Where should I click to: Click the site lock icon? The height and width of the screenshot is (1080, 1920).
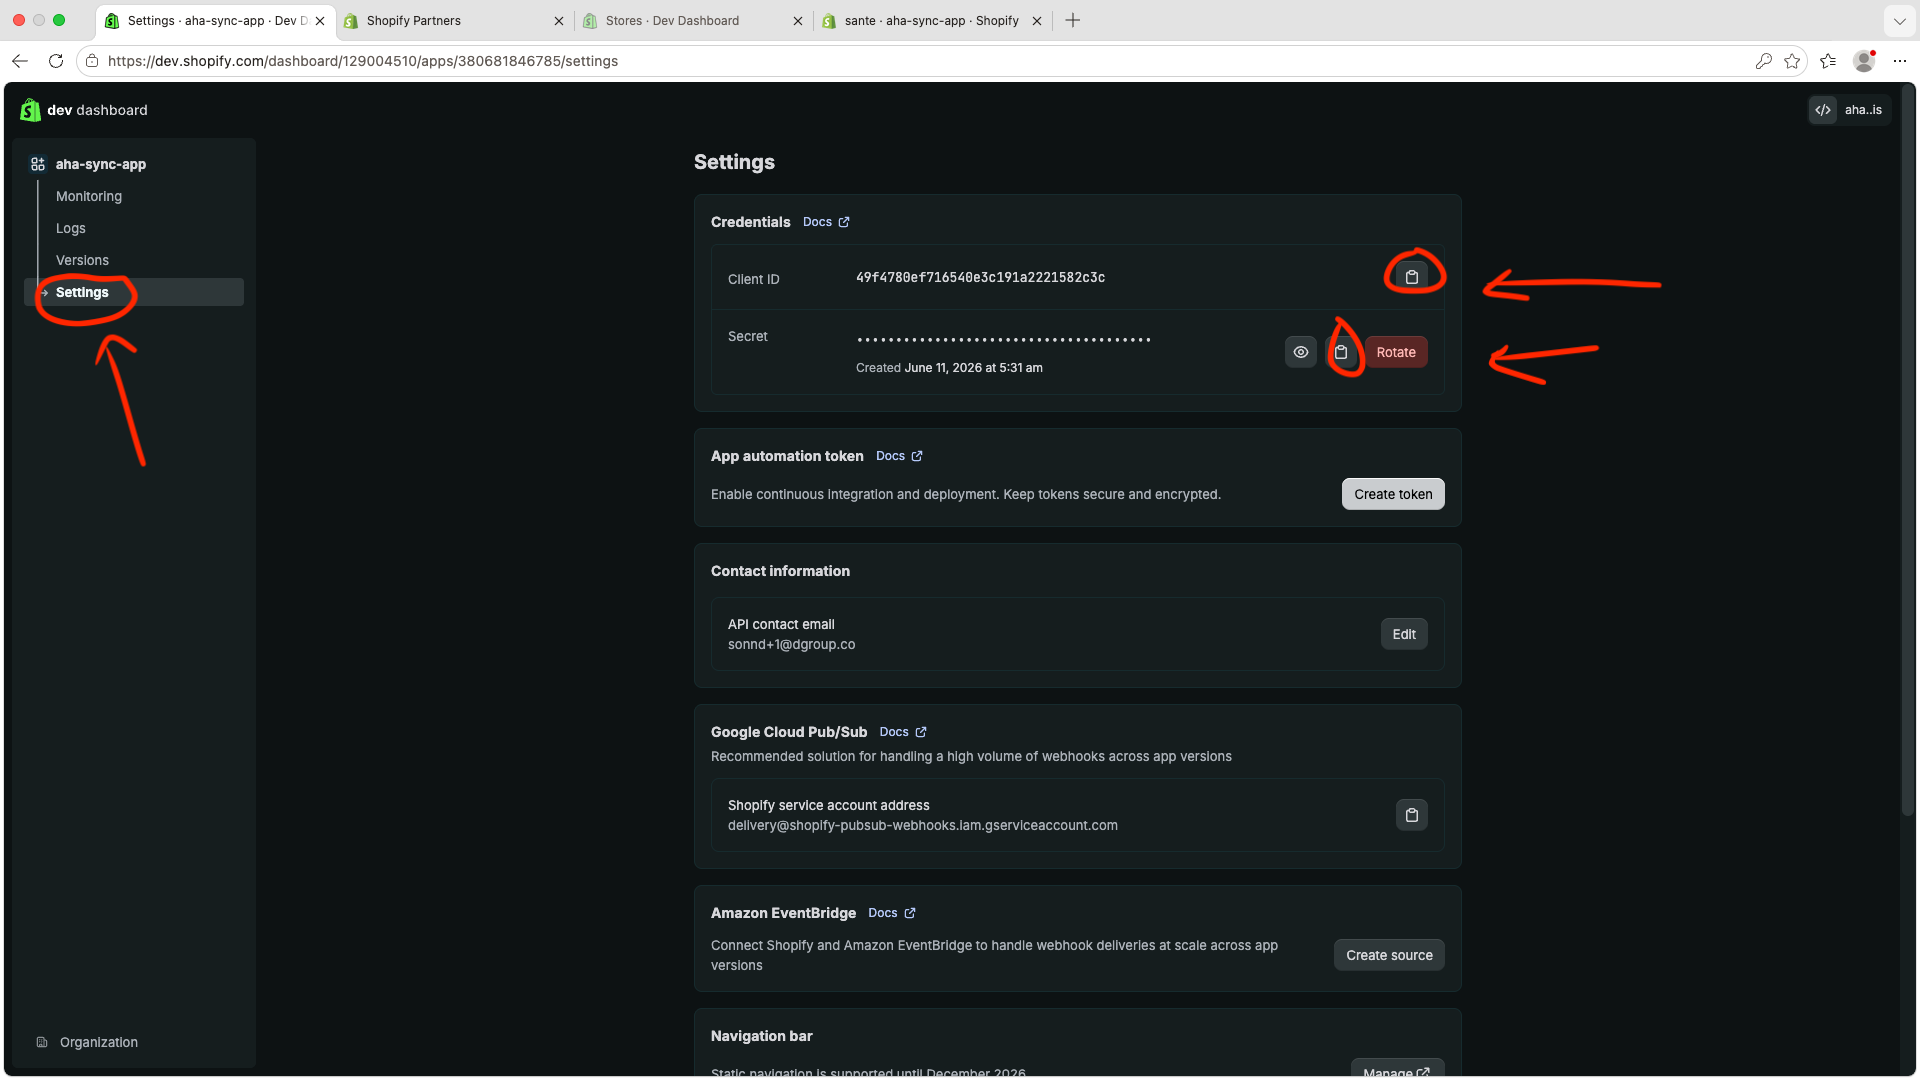tap(92, 61)
